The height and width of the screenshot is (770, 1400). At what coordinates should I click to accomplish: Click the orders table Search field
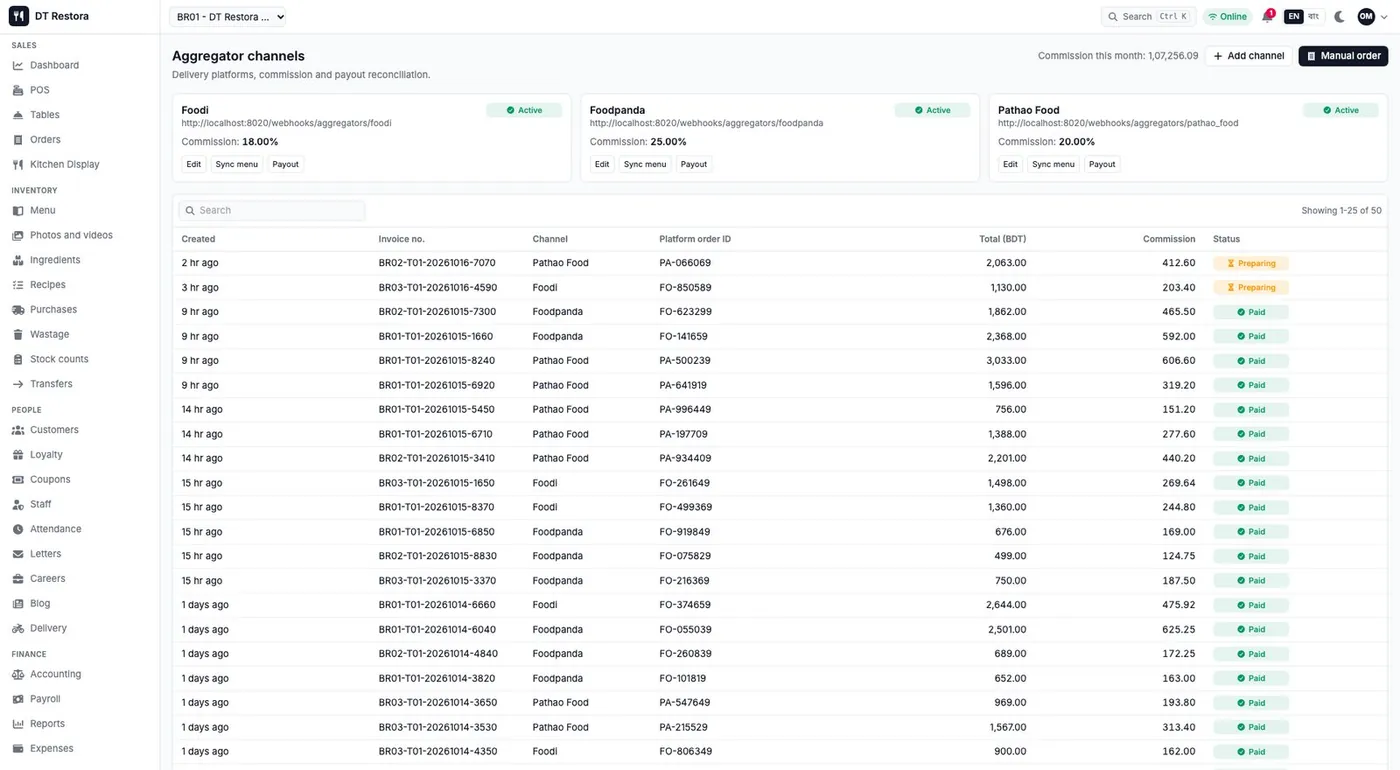pos(272,210)
